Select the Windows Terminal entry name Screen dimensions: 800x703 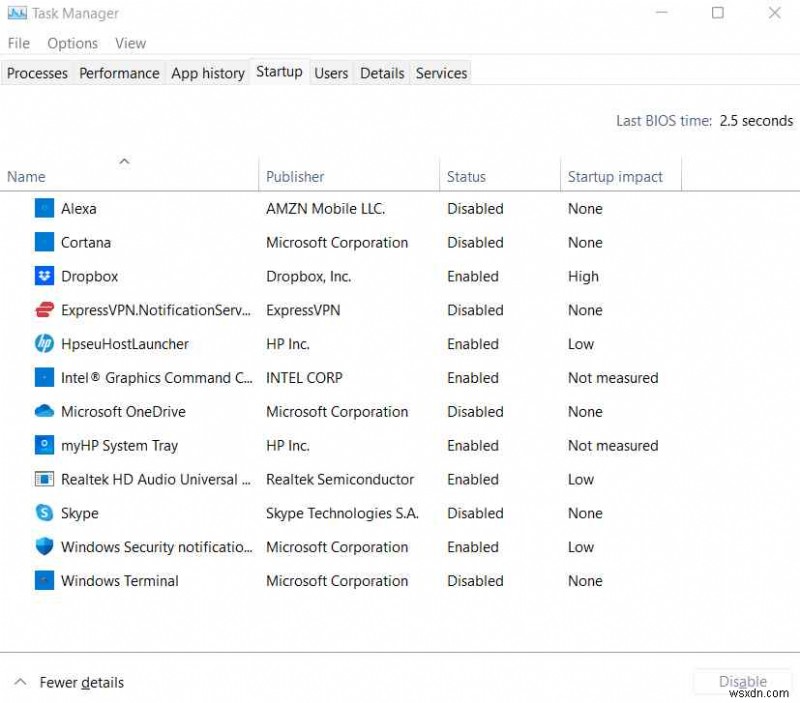click(120, 581)
